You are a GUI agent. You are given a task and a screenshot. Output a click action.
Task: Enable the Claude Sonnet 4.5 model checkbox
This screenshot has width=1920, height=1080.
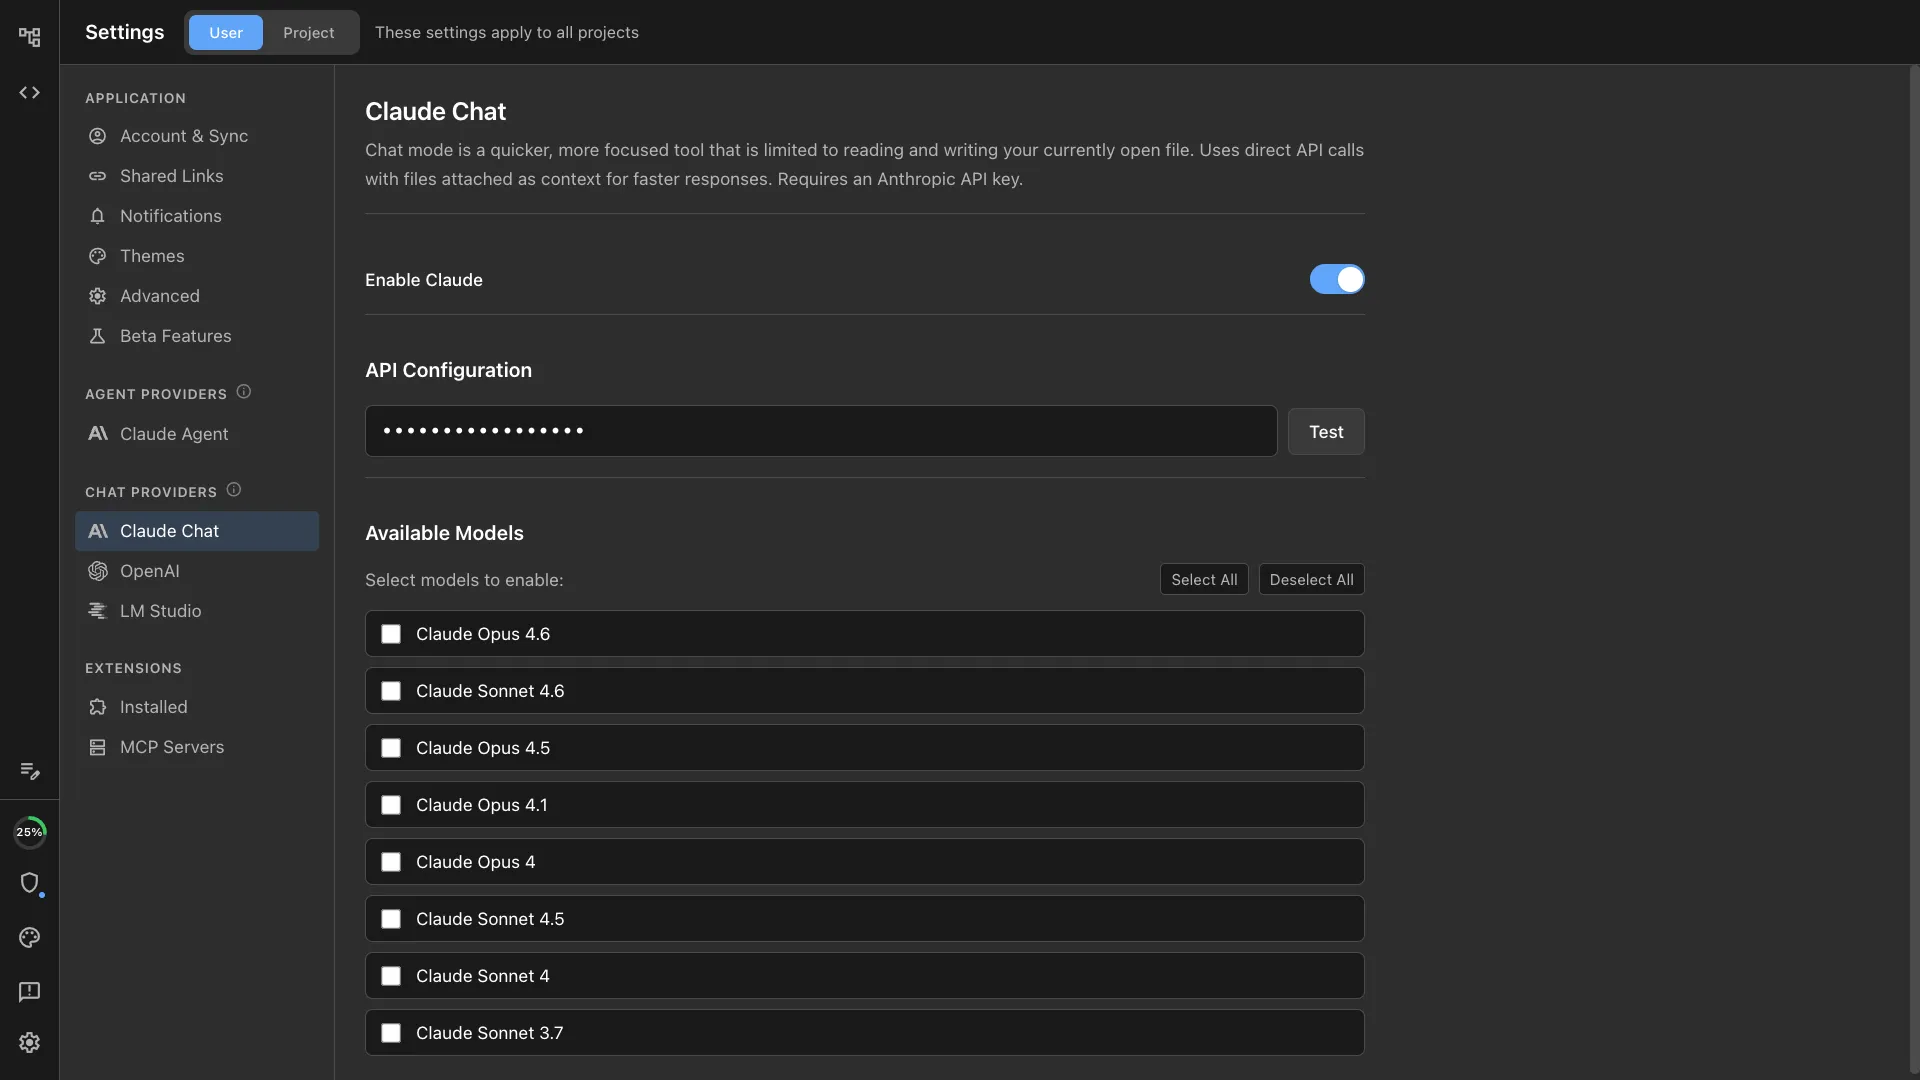click(x=391, y=919)
